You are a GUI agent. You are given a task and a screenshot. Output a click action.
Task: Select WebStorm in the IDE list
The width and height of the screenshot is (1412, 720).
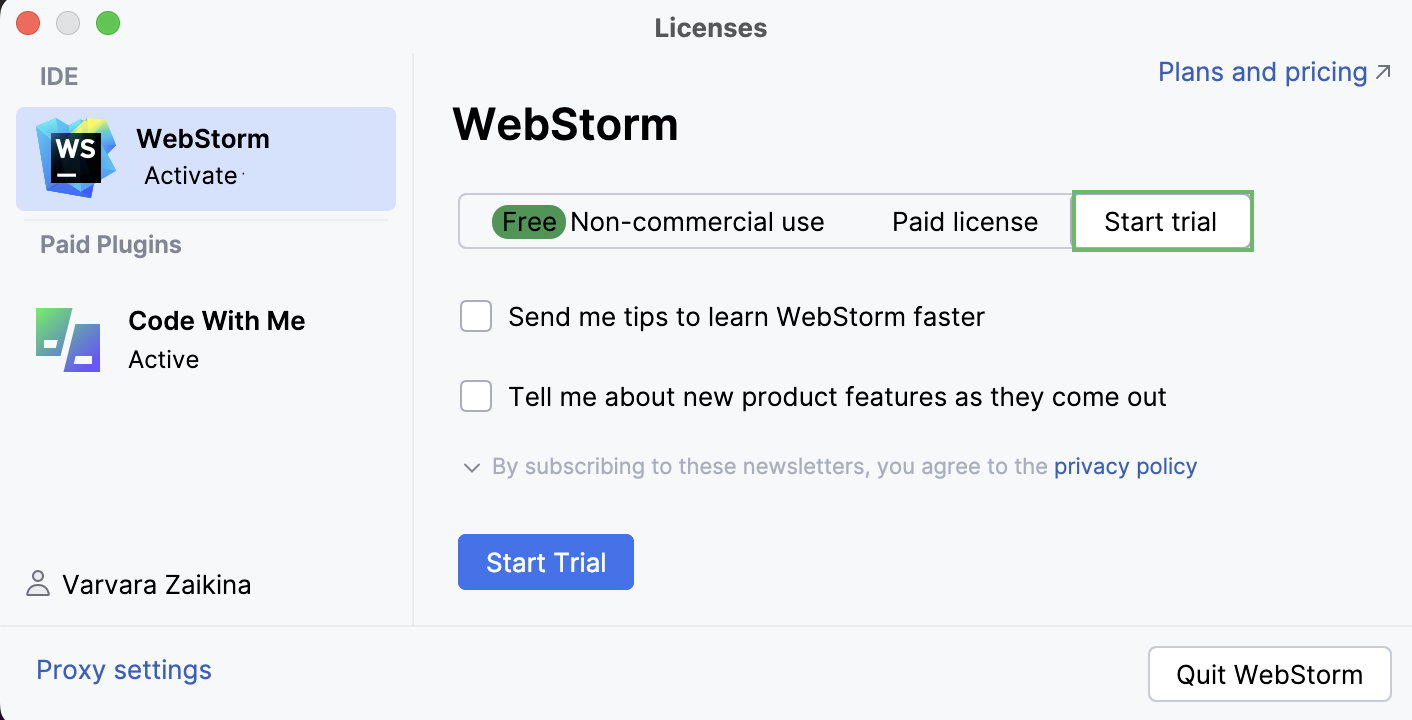click(x=205, y=158)
